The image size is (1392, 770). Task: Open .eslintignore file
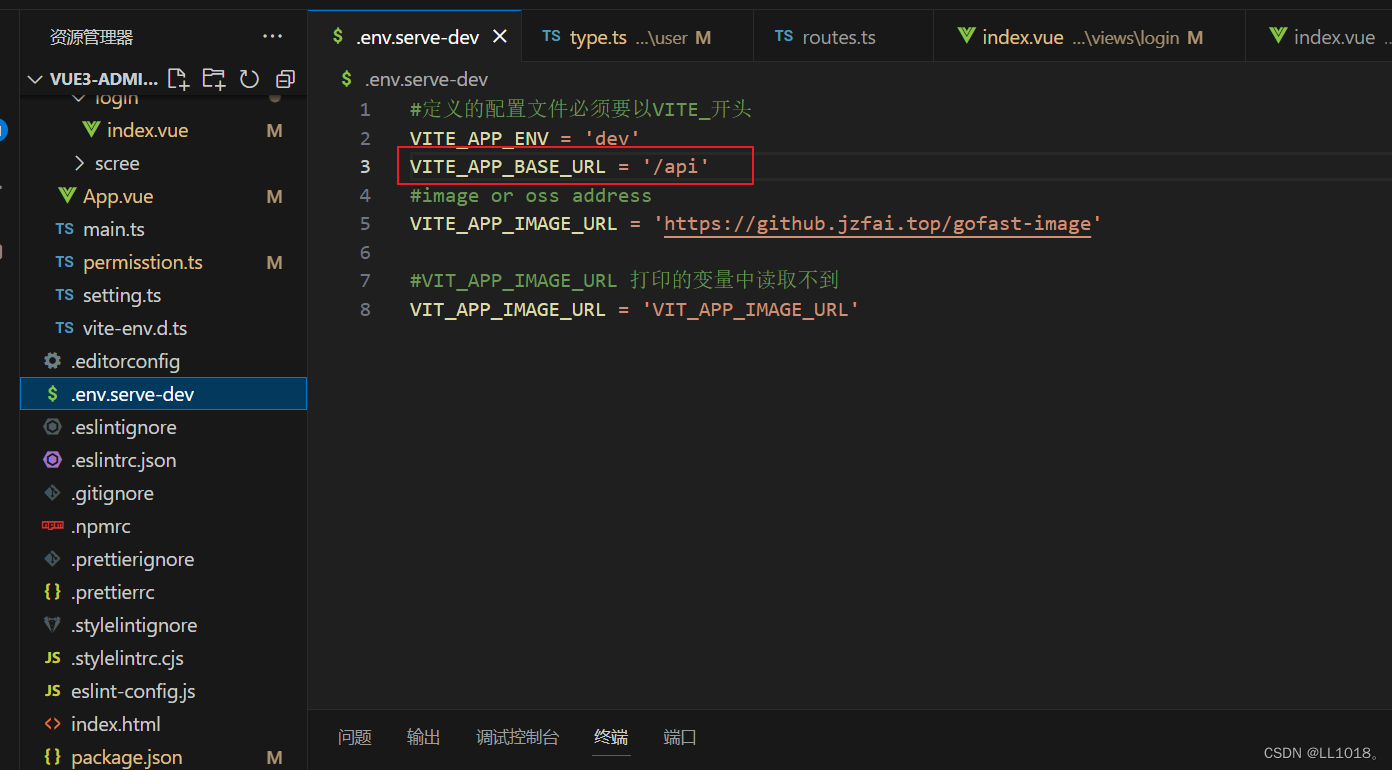click(123, 427)
